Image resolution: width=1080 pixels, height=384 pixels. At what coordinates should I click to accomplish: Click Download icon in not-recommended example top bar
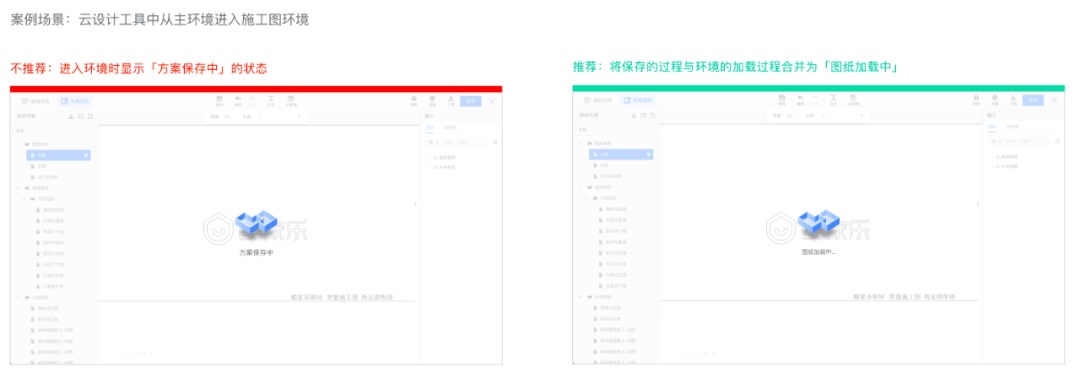tap(450, 100)
